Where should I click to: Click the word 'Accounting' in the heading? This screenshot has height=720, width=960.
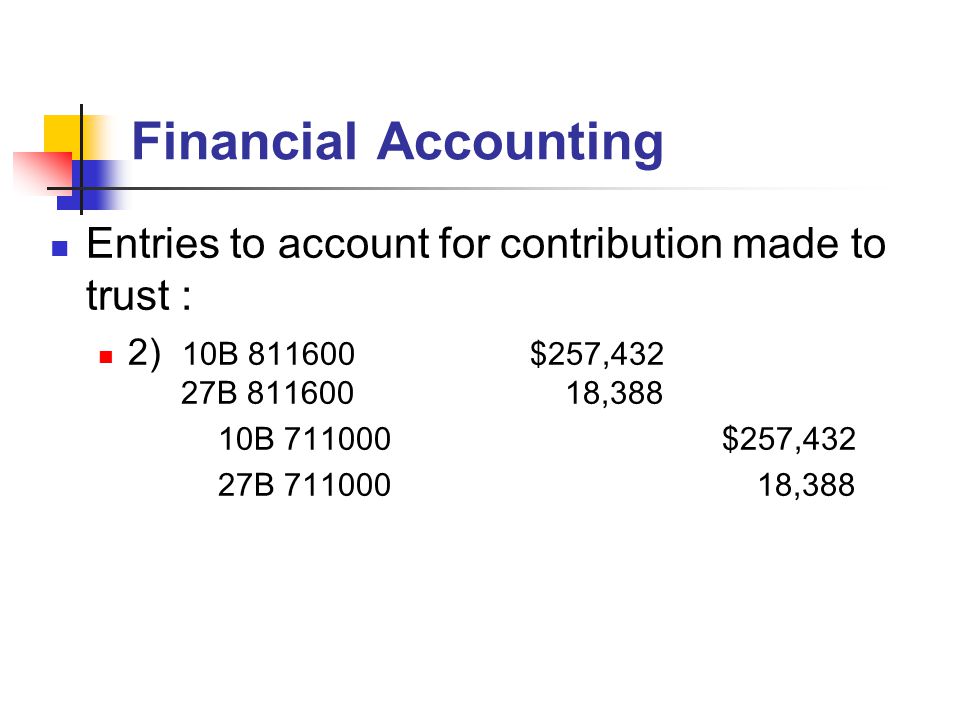(x=520, y=143)
